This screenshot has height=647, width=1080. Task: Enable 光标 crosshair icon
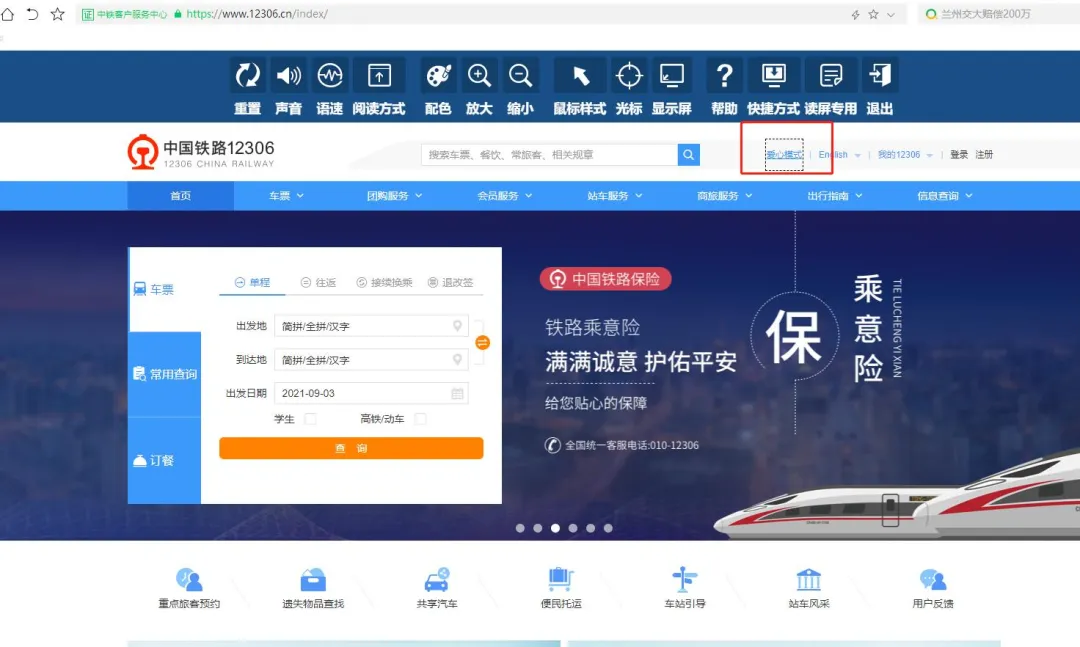tap(629, 75)
